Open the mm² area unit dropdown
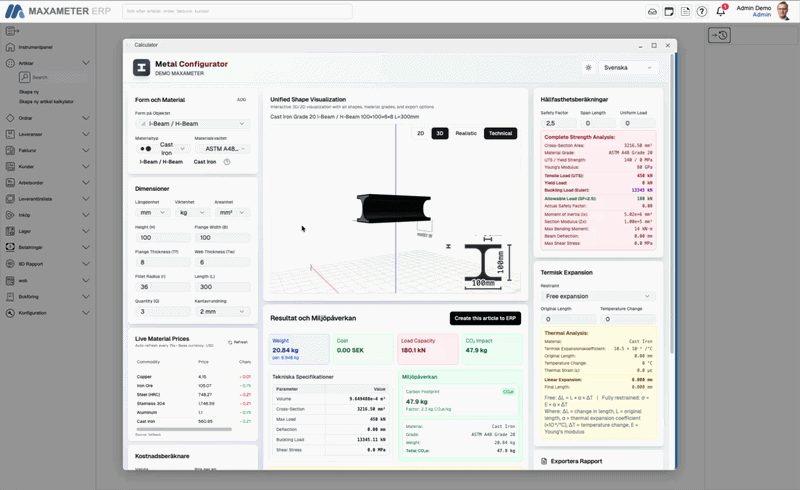This screenshot has width=800, height=490. pos(232,212)
